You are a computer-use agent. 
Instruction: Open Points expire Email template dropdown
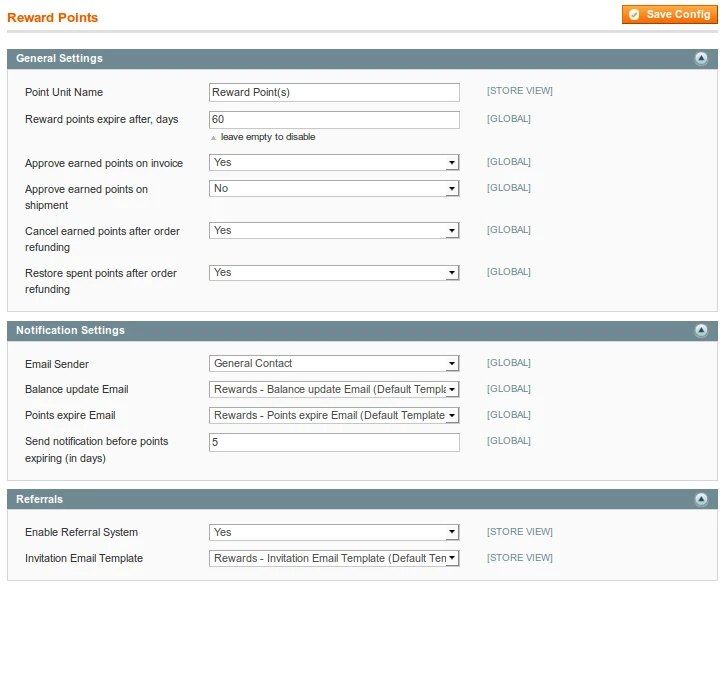pyautogui.click(x=334, y=415)
